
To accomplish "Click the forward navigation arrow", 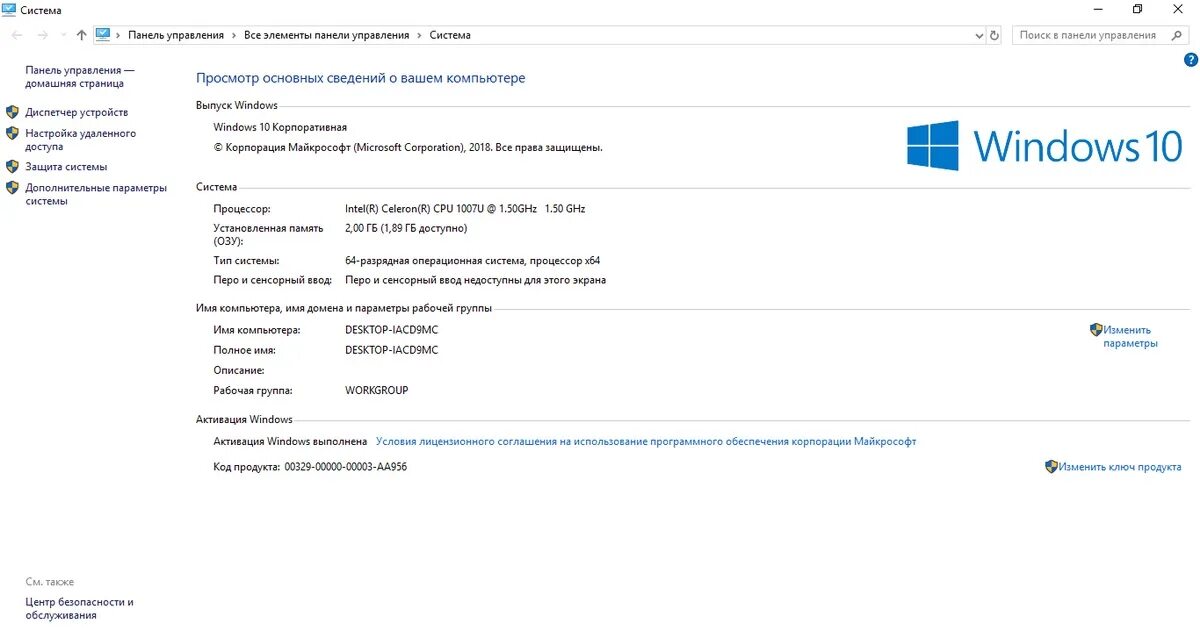I will point(42,35).
